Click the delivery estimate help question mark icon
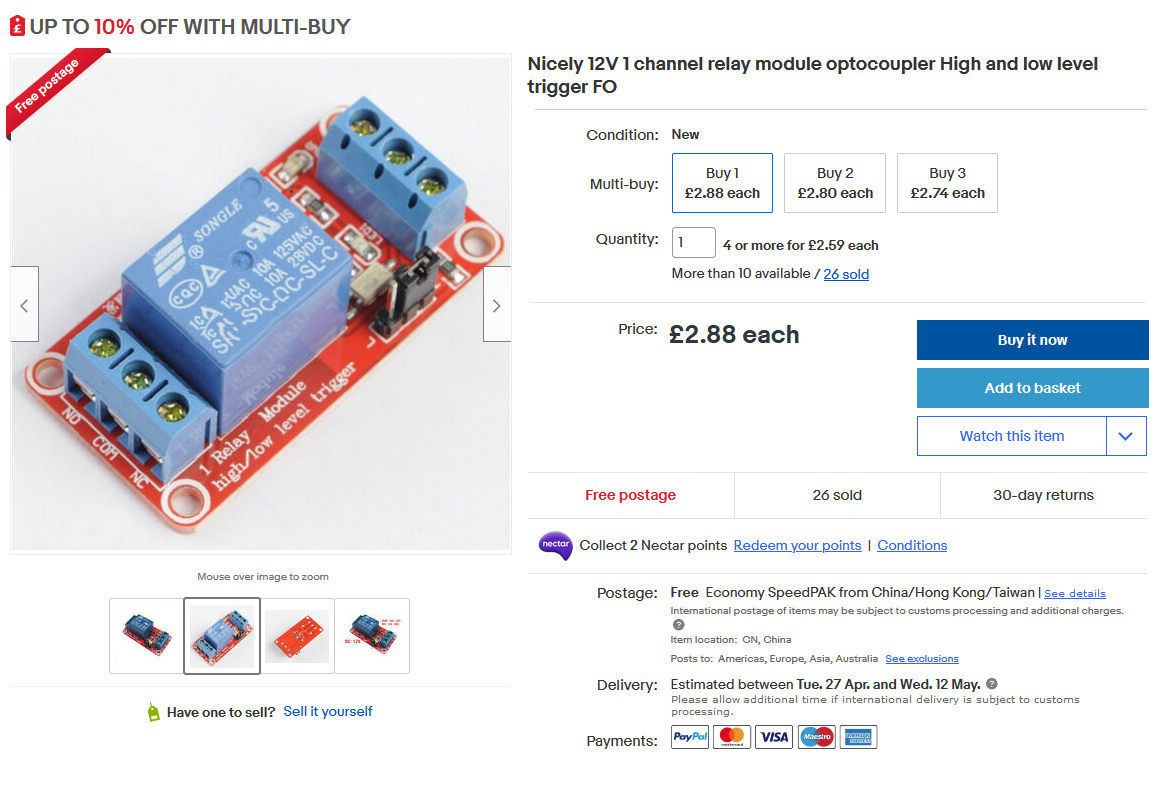 pos(992,684)
